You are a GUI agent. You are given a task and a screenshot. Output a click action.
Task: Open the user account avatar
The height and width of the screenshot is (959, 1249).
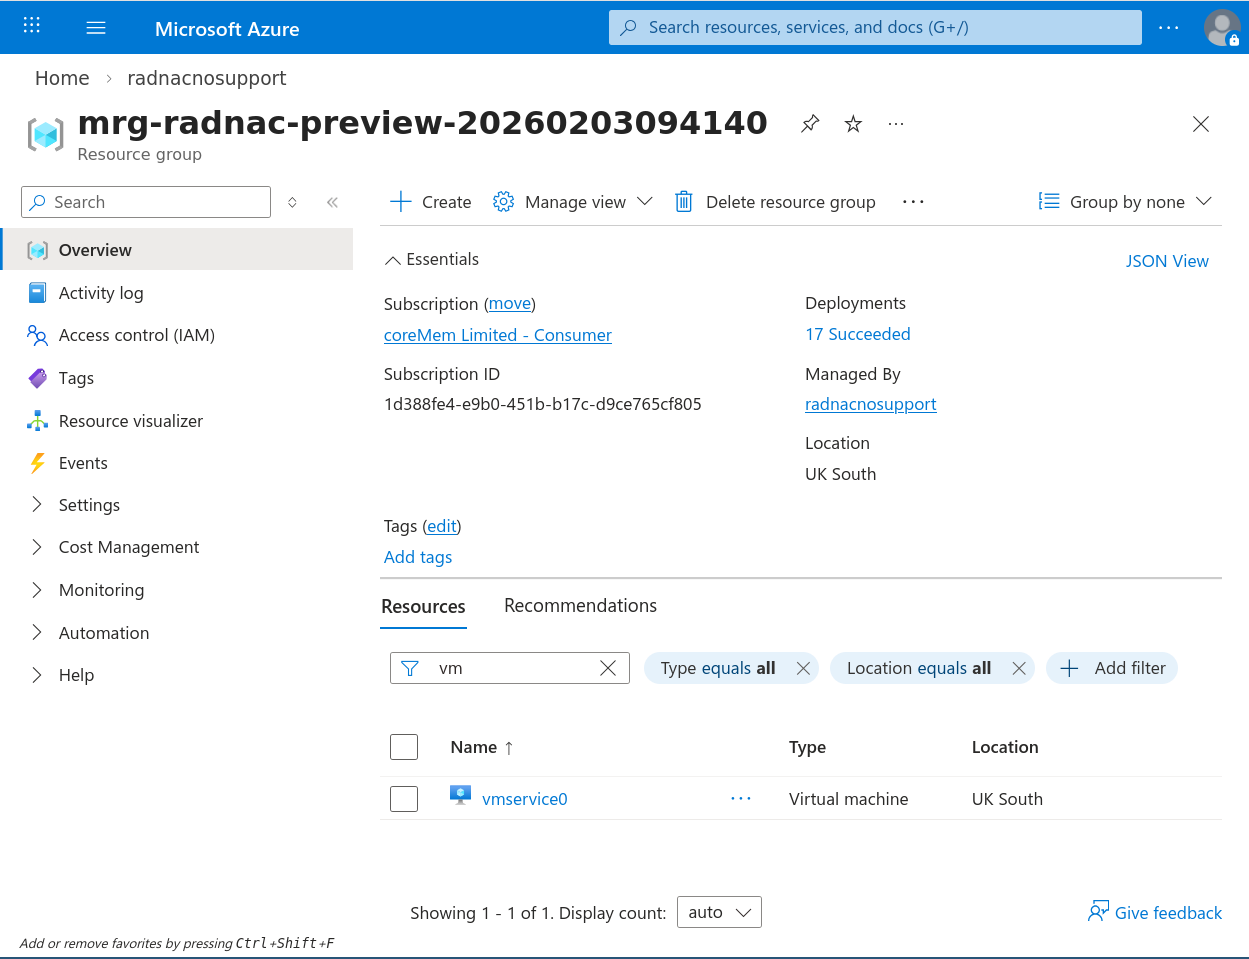[1221, 27]
